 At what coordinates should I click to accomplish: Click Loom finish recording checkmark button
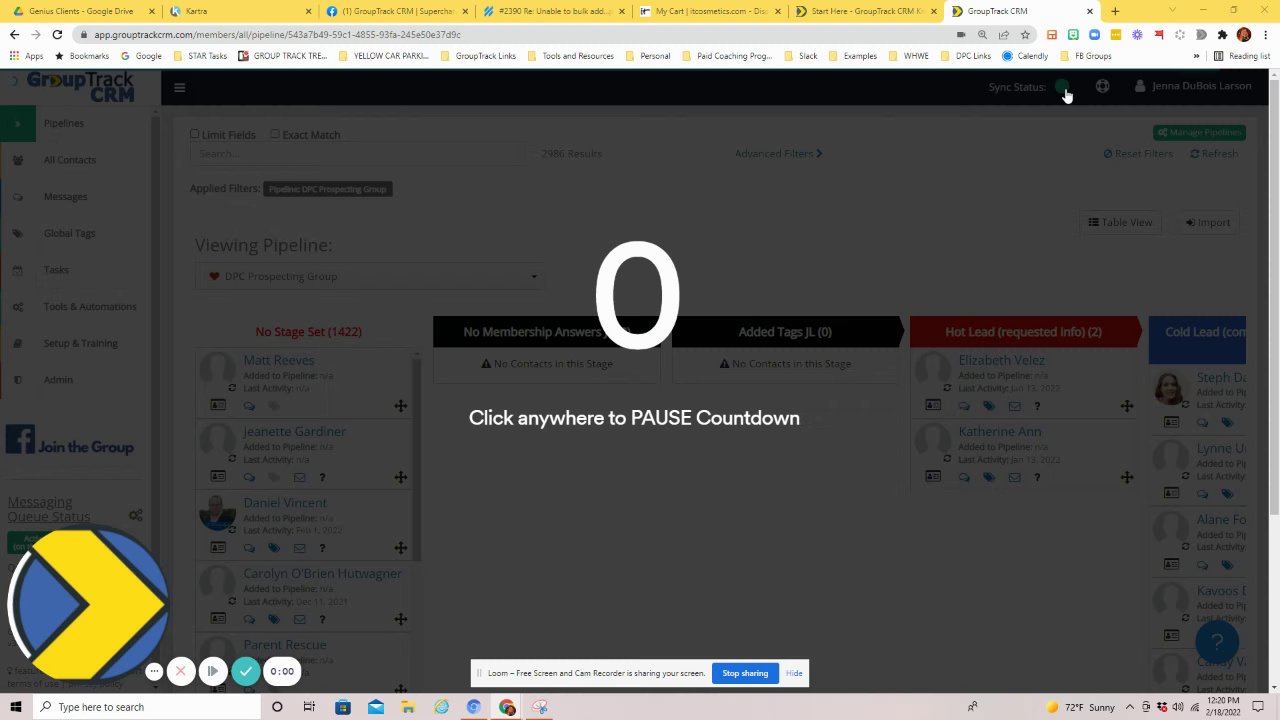[246, 672]
